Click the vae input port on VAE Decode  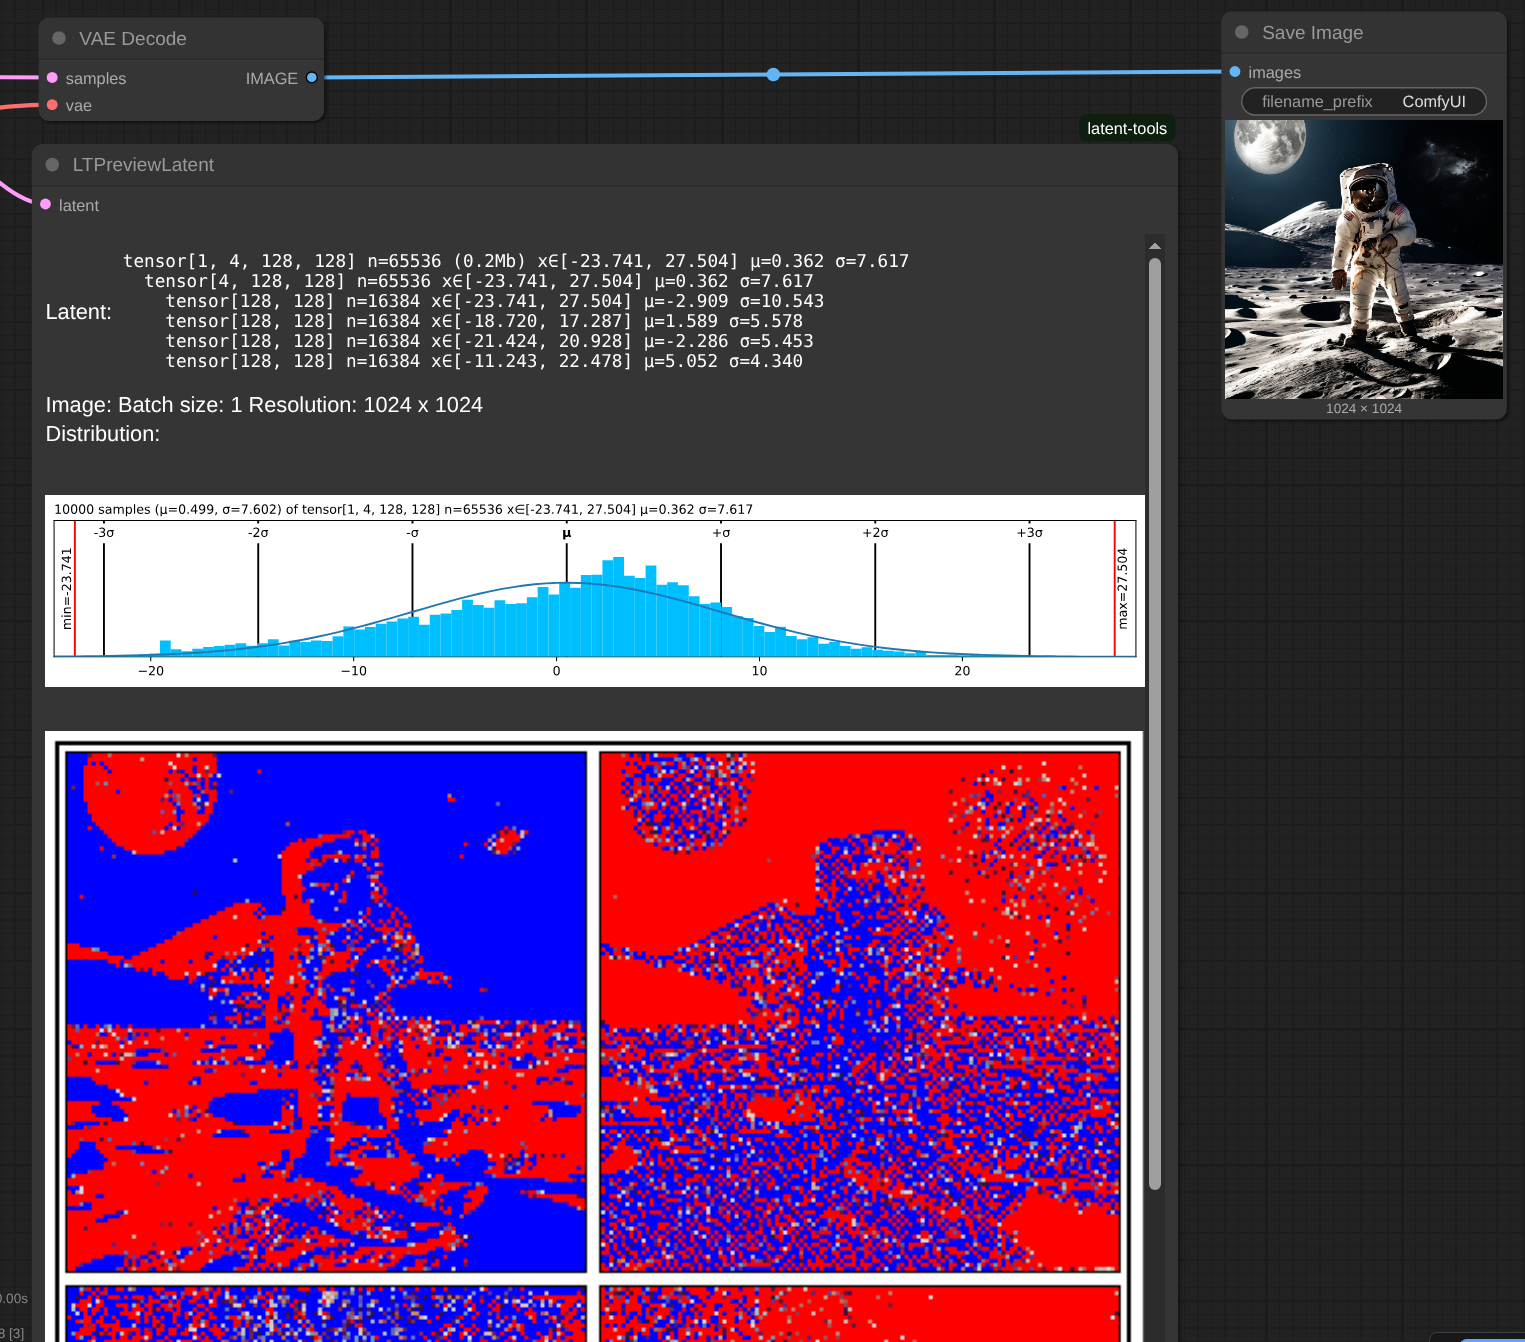coord(52,105)
